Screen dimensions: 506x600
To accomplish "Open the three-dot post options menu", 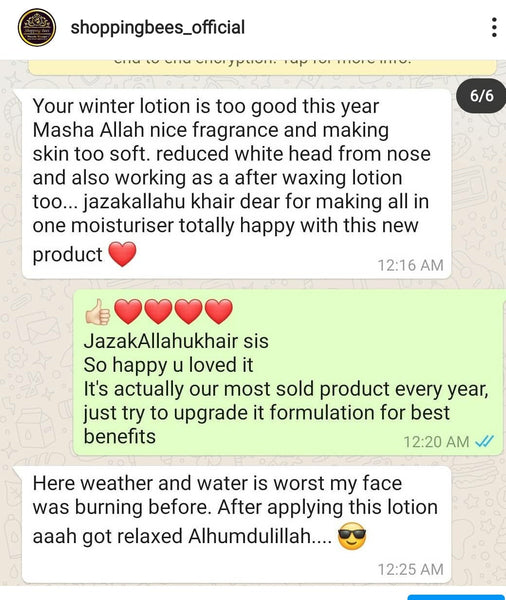I will pos(494,27).
